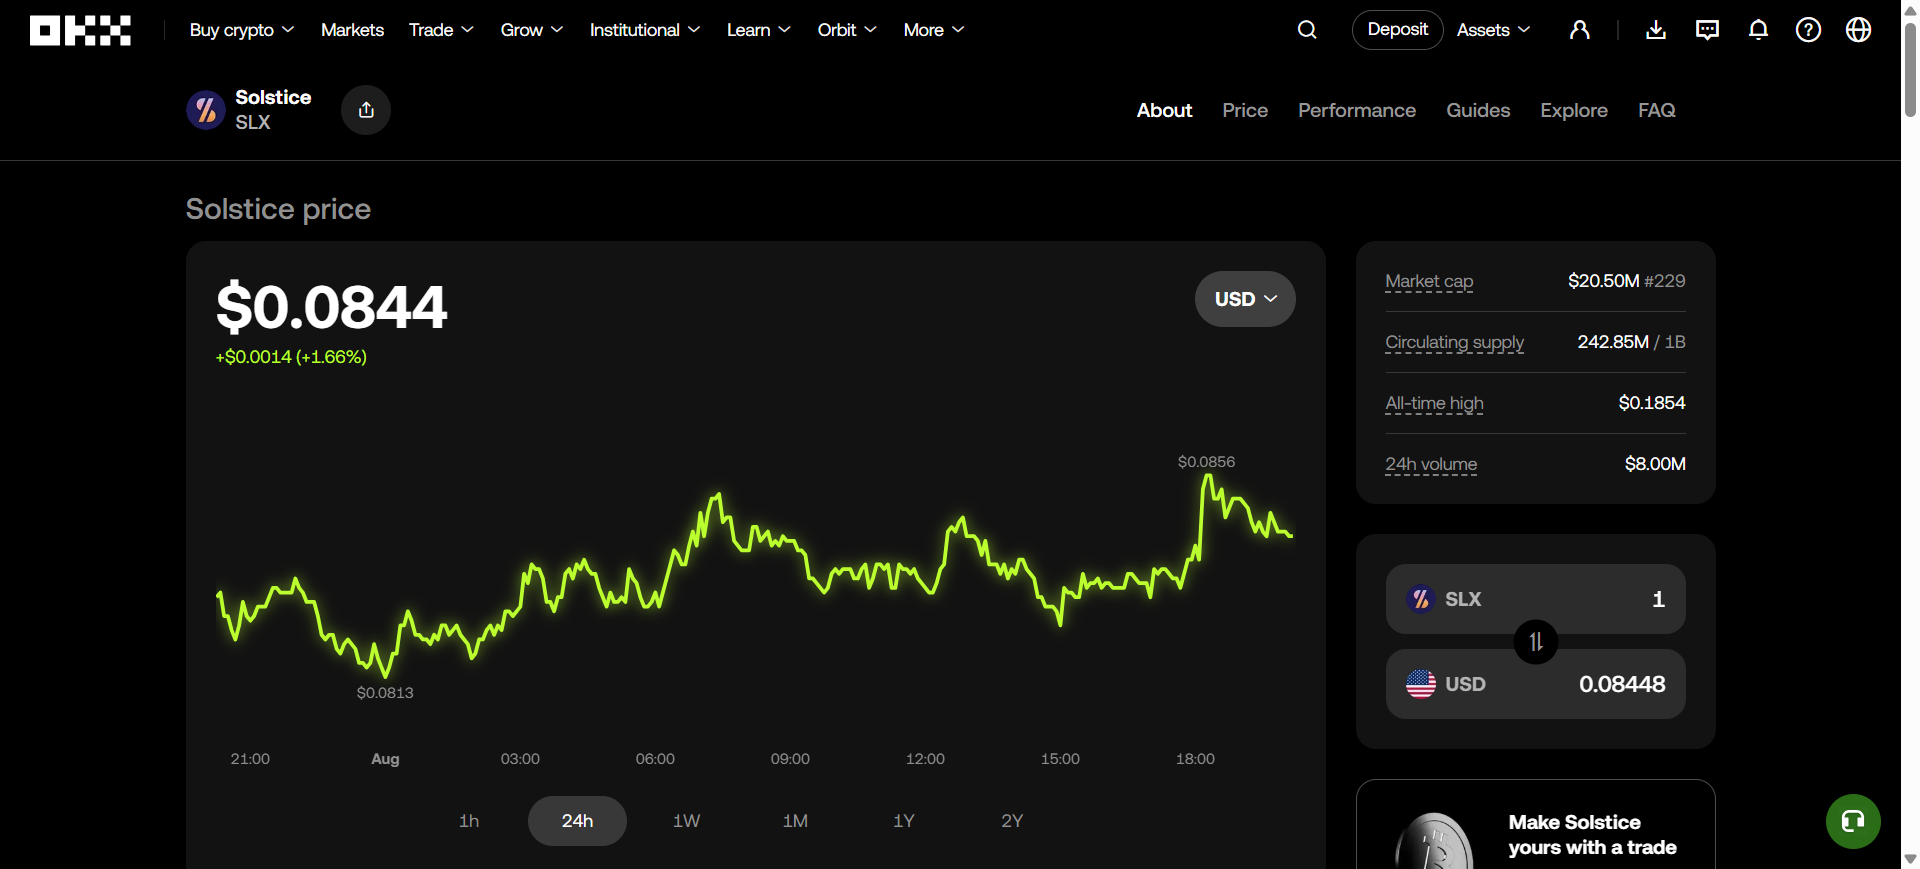Click the scrollbar down arrow
The height and width of the screenshot is (869, 1920).
(x=1910, y=858)
